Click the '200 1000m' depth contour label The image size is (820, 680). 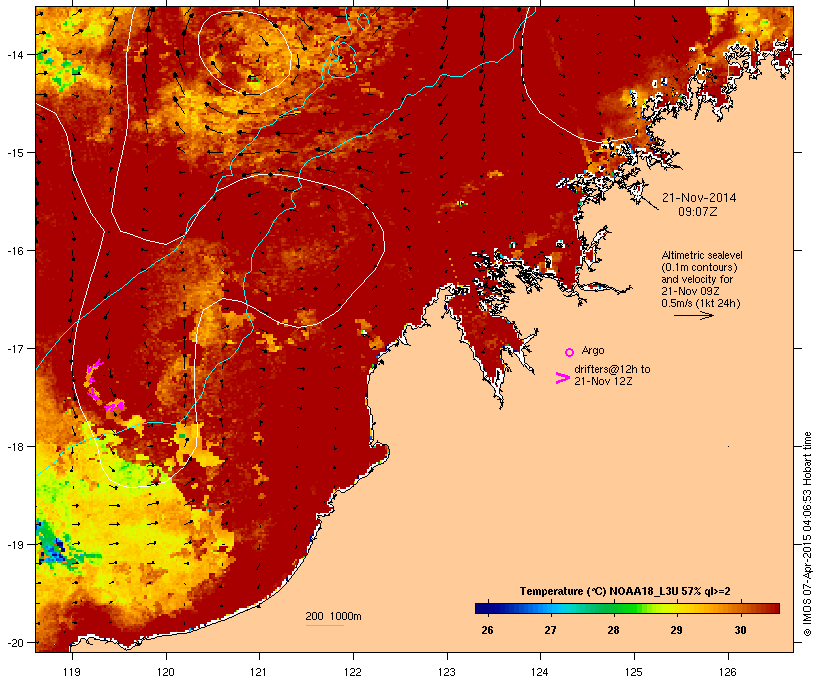[333, 616]
